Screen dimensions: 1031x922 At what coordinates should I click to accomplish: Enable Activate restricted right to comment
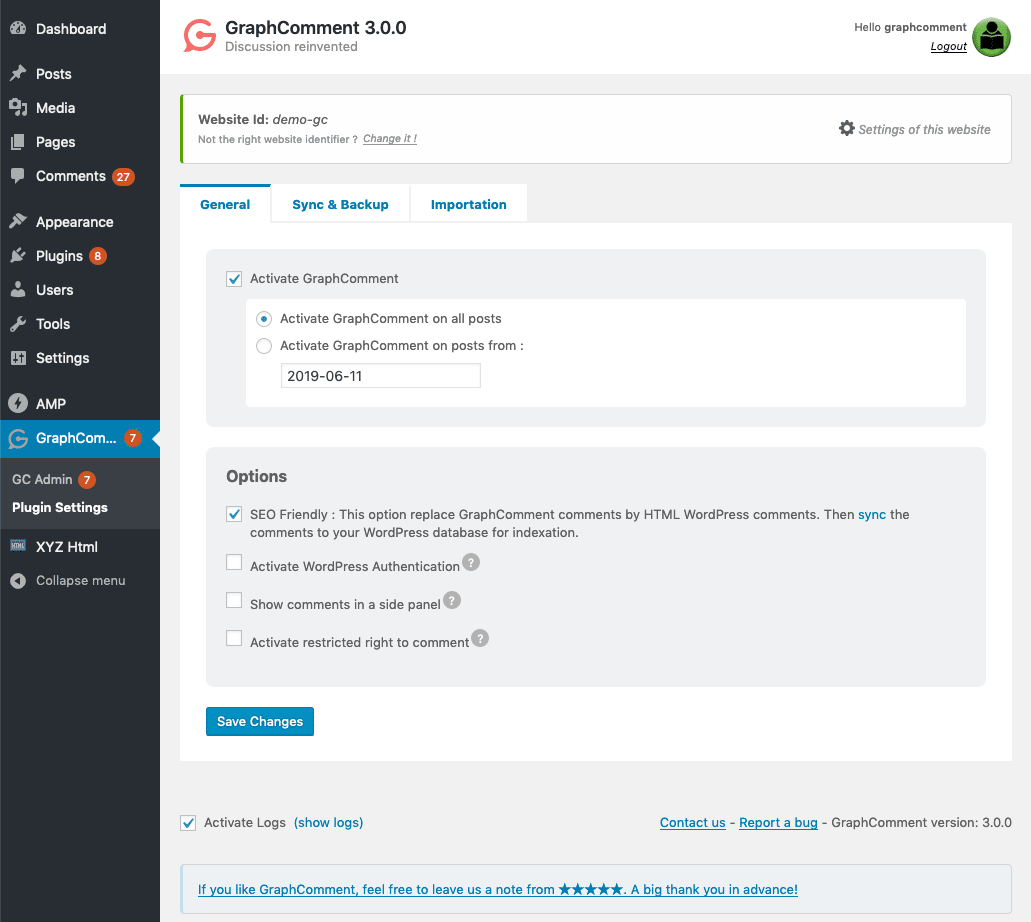click(234, 639)
